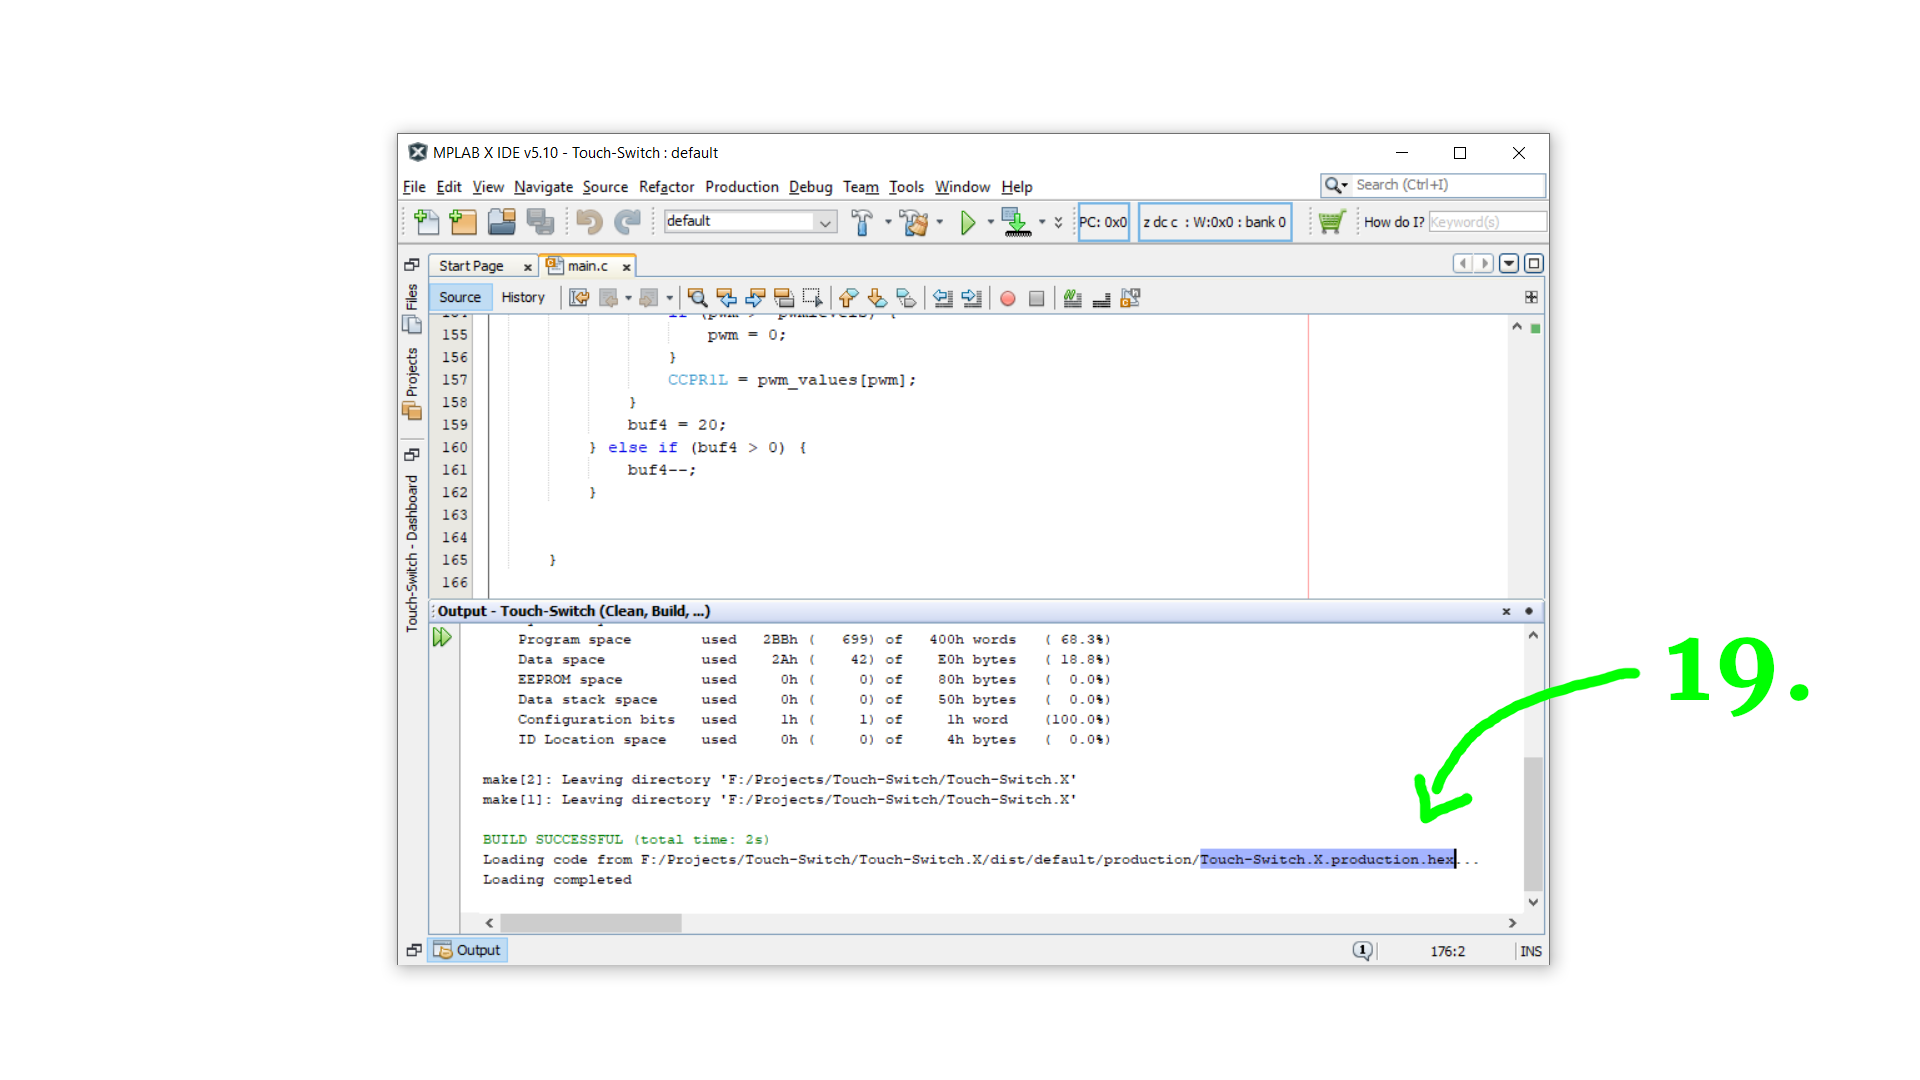Image resolution: width=1920 pixels, height=1080 pixels.
Task: Show the opened documents list dropdown
Action: coord(1508,264)
